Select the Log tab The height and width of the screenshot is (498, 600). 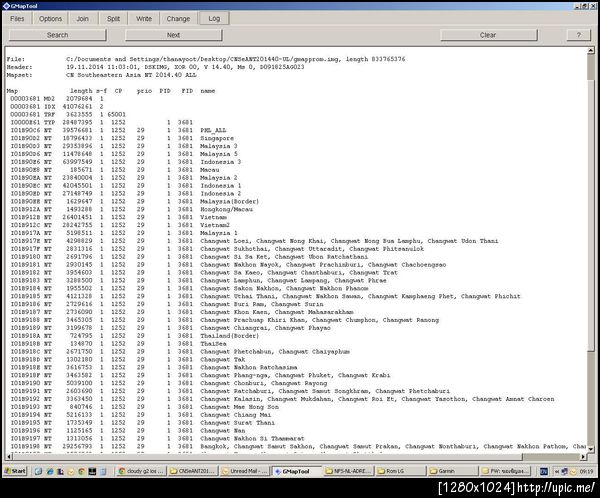[x=214, y=18]
